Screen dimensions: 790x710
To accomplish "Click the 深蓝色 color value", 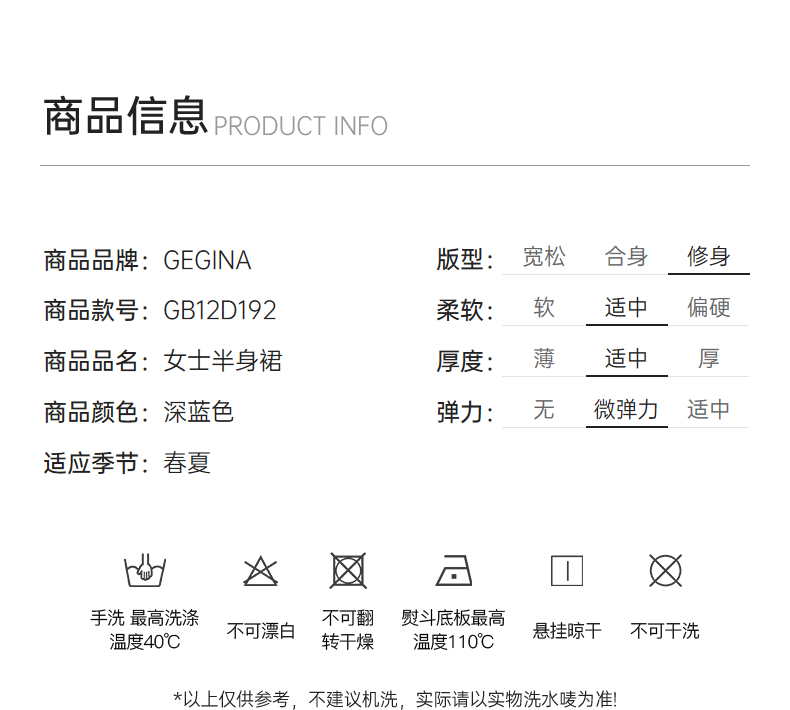I will 198,412.
